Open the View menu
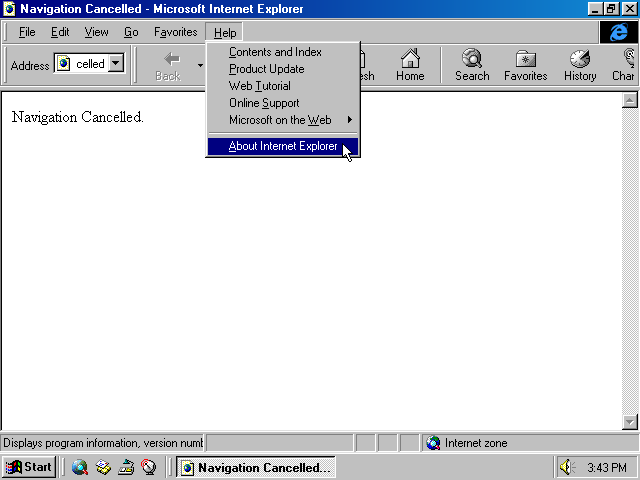The height and width of the screenshot is (480, 640). (x=96, y=32)
